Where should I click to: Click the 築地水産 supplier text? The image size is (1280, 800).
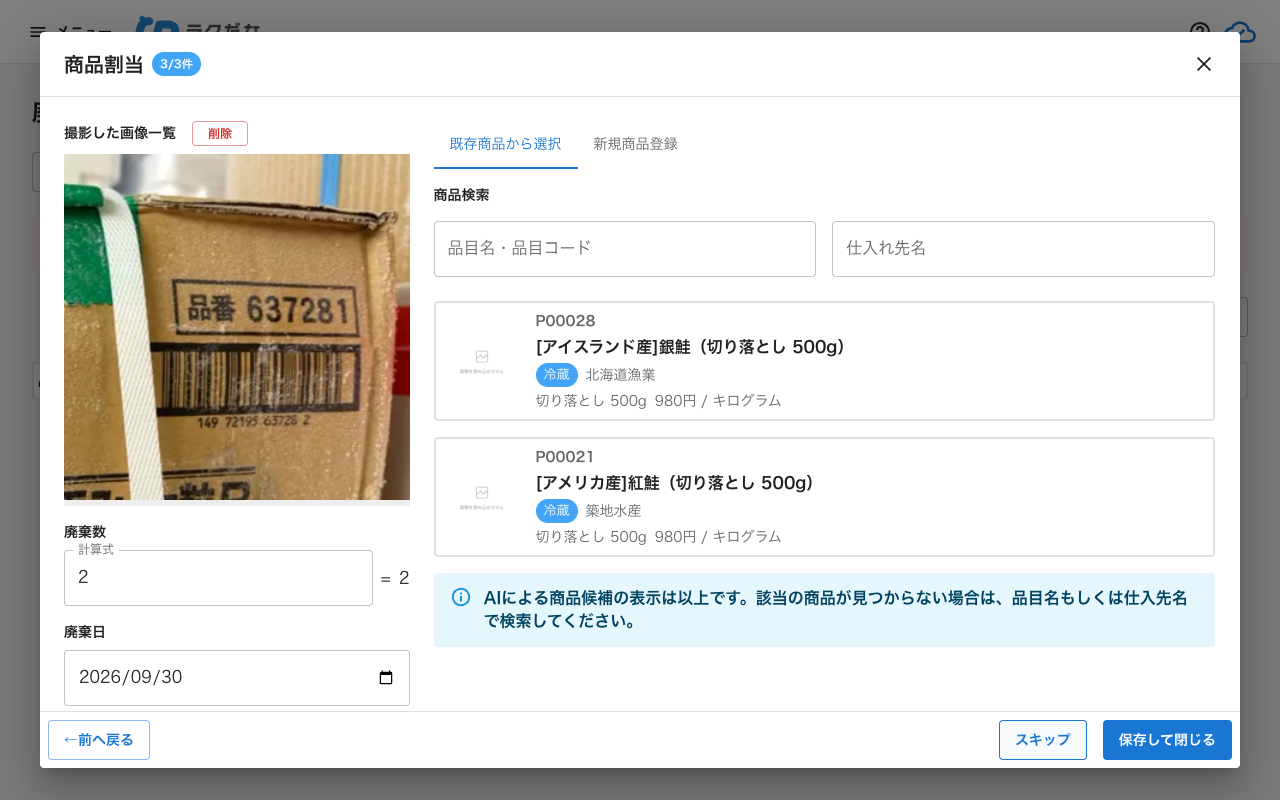coord(614,511)
